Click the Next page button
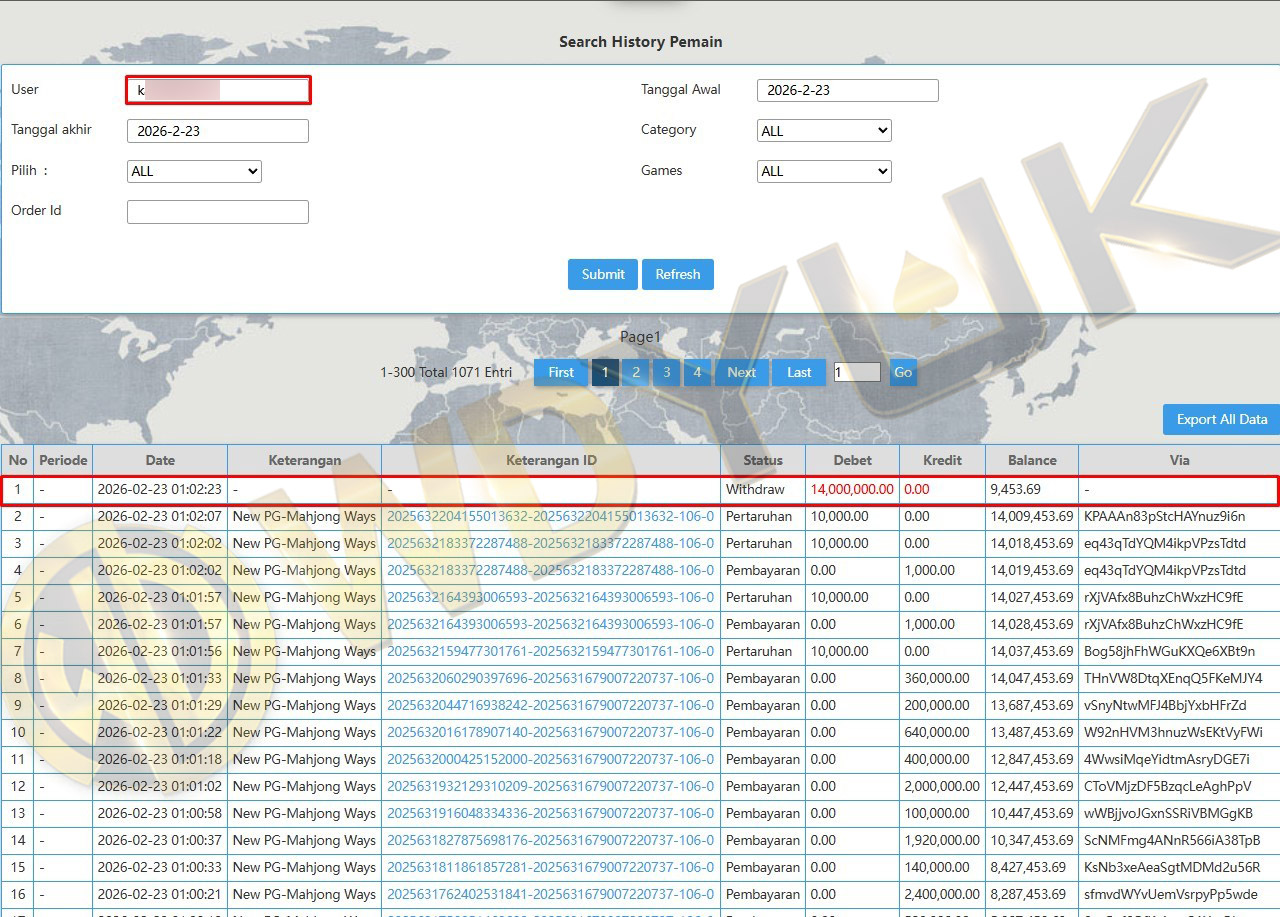 (x=741, y=372)
